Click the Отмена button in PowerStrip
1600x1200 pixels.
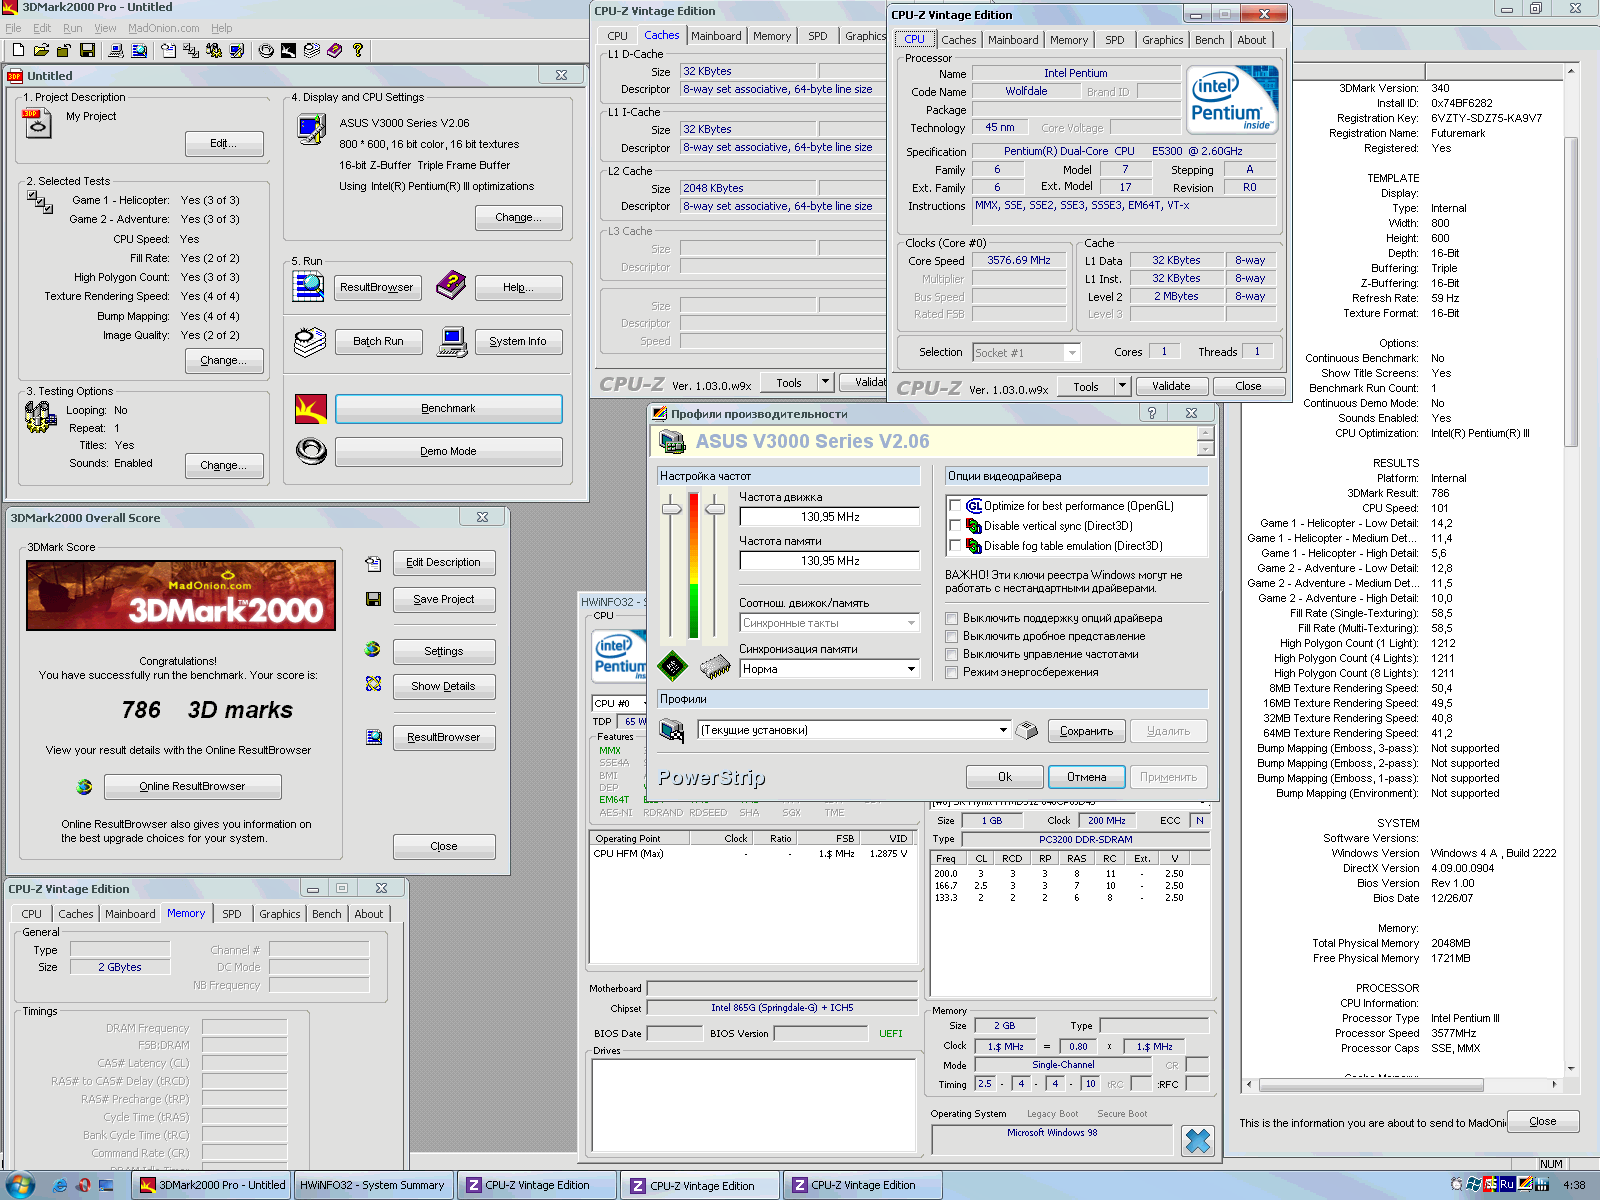point(1087,777)
